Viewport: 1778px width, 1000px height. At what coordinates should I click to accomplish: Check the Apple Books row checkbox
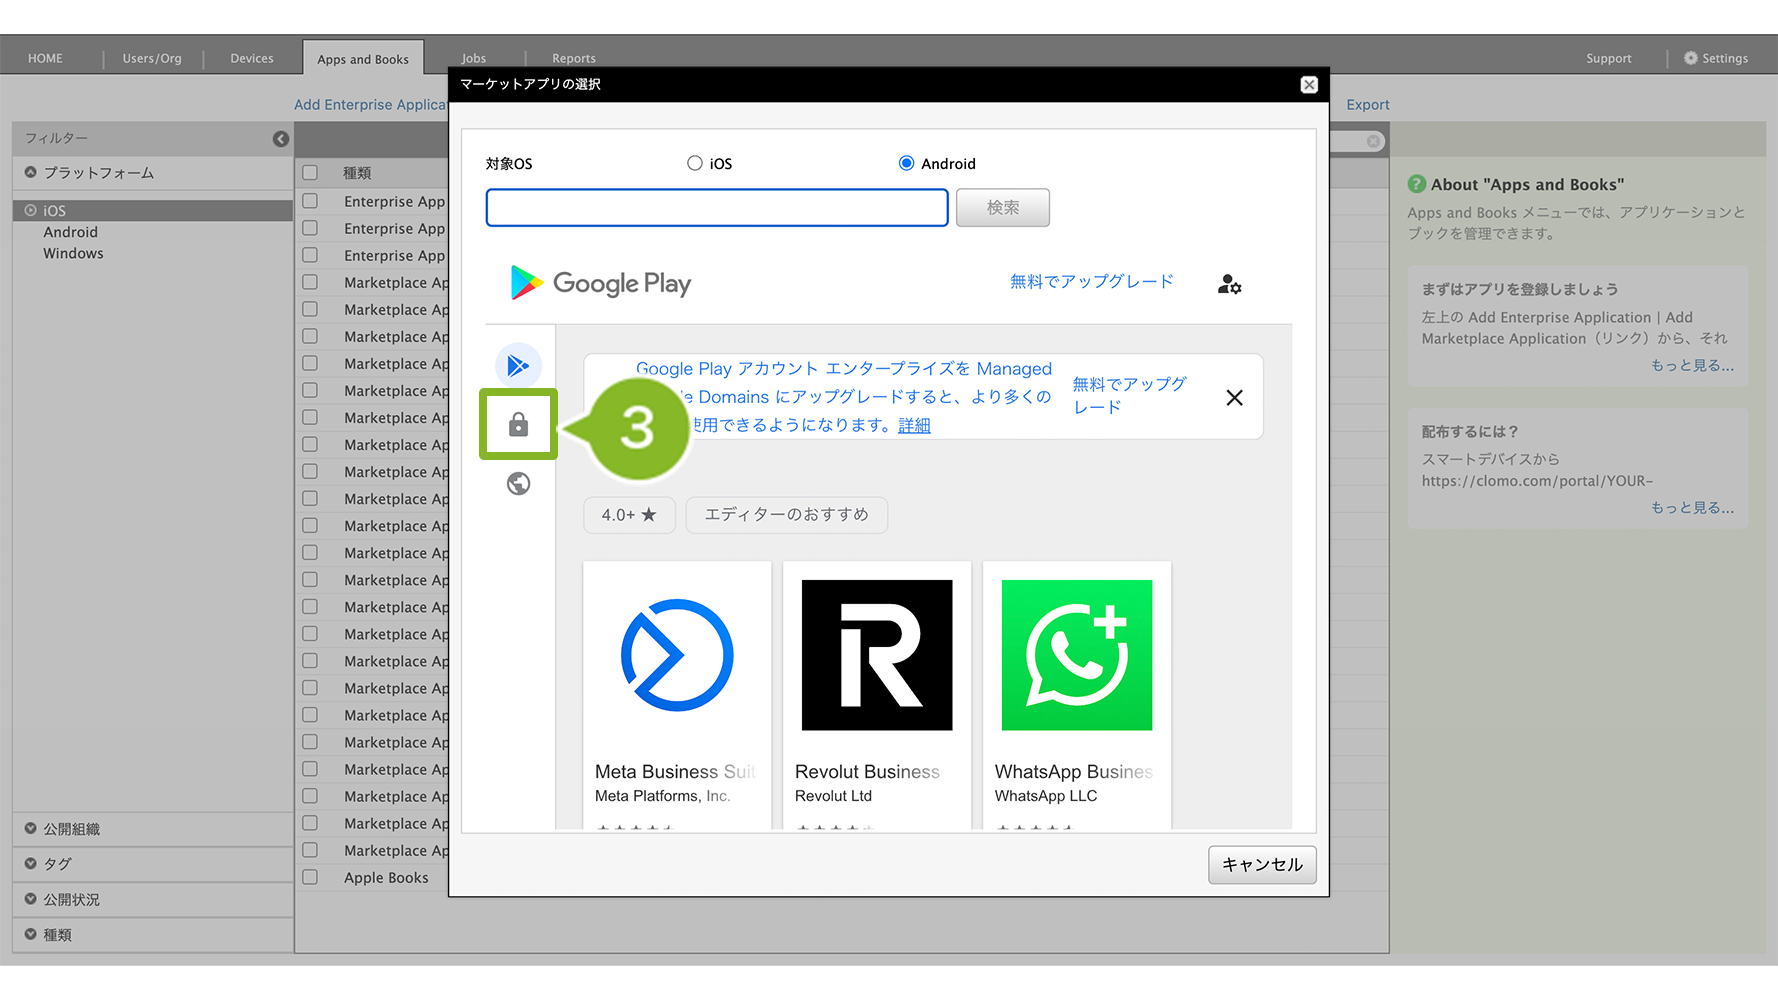coord(311,877)
